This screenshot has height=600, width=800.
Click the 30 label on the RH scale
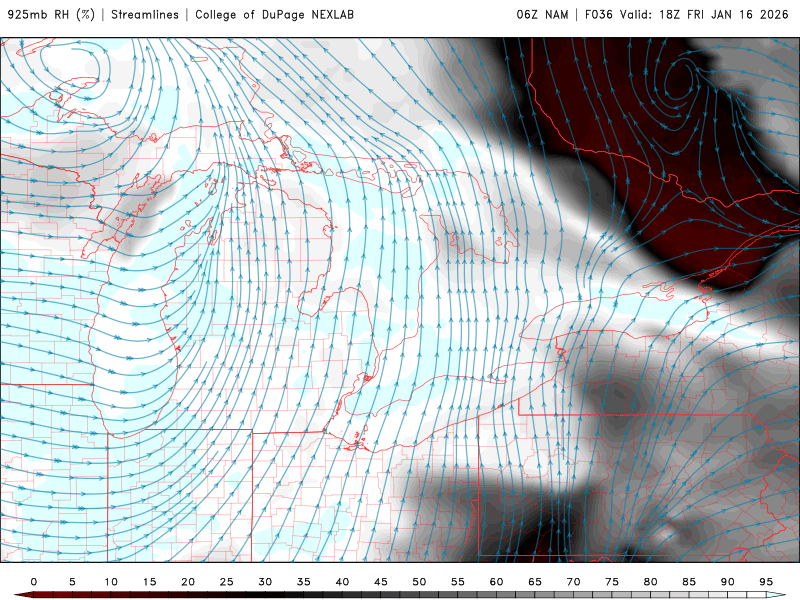coord(265,582)
